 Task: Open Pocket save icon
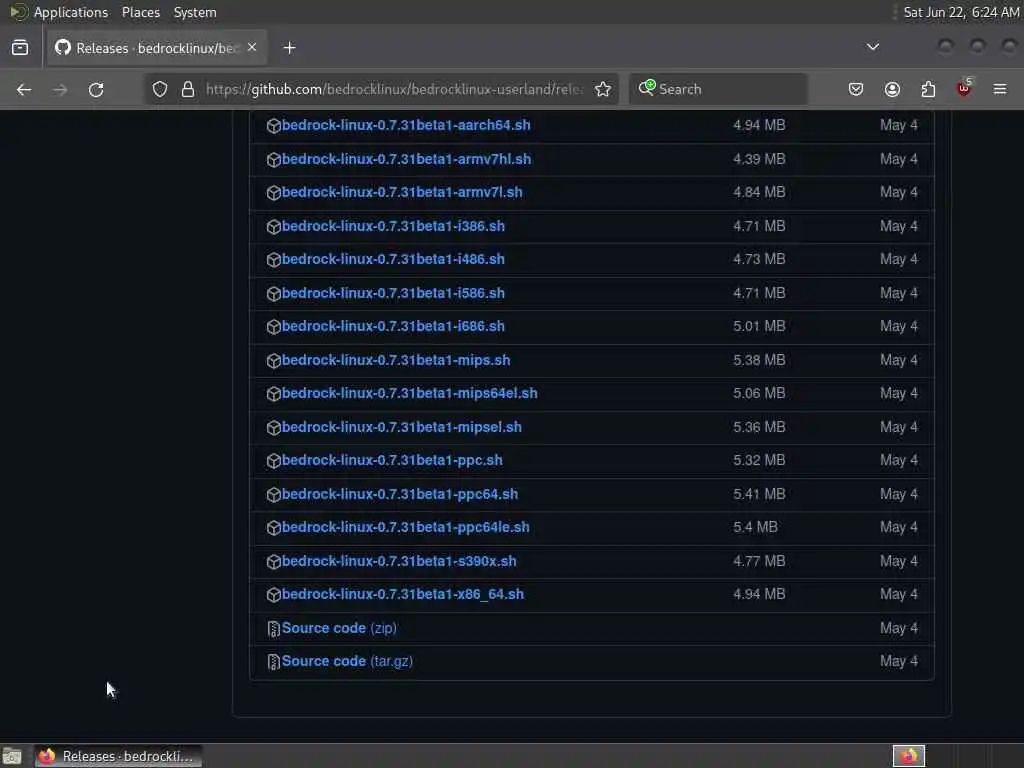[856, 89]
